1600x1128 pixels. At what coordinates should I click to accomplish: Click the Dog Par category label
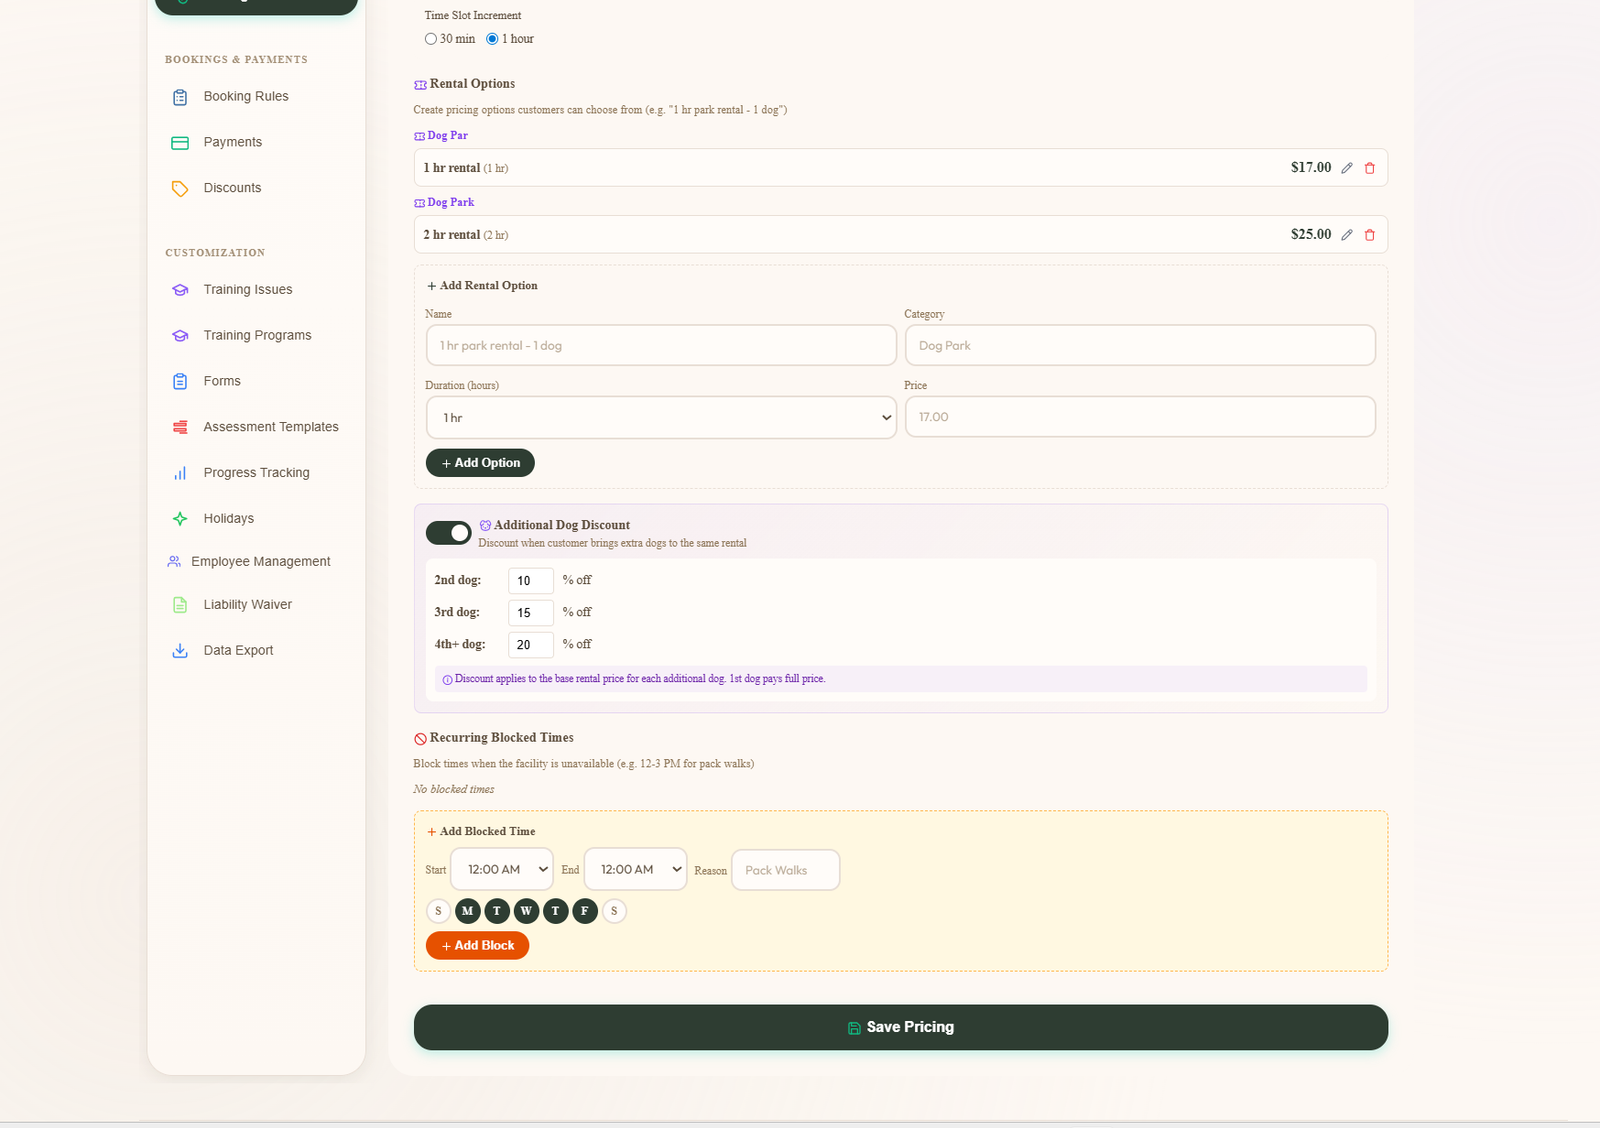click(447, 136)
